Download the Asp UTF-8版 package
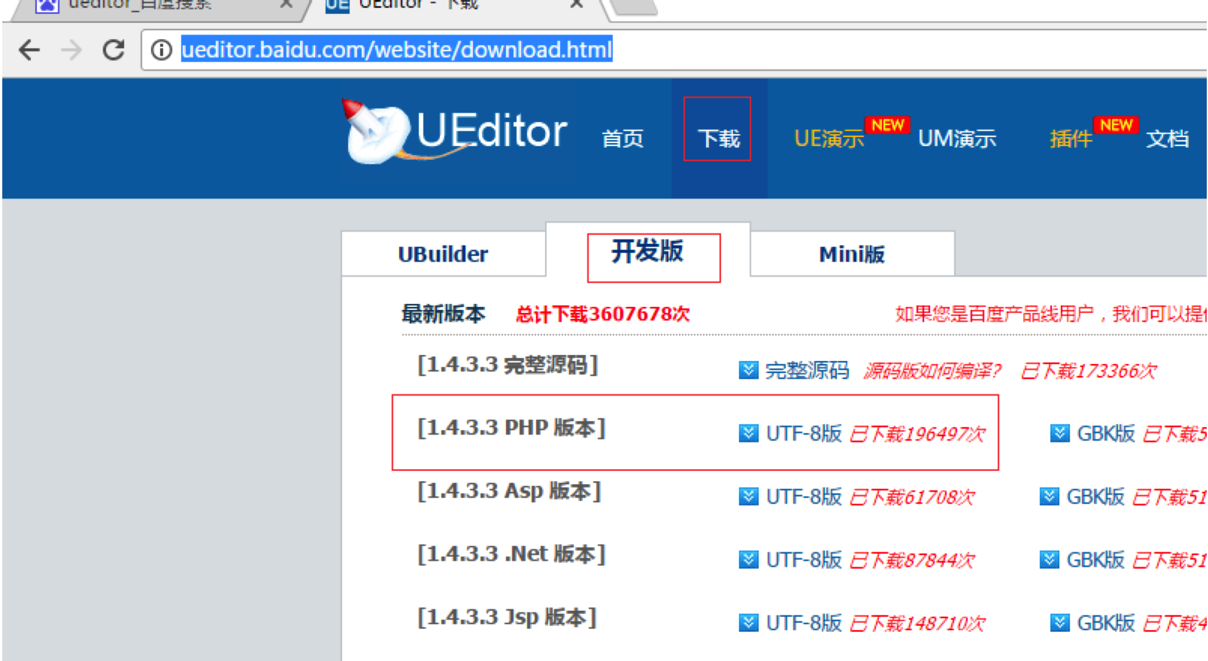Image resolution: width=1208 pixels, height=661 pixels. tap(804, 496)
